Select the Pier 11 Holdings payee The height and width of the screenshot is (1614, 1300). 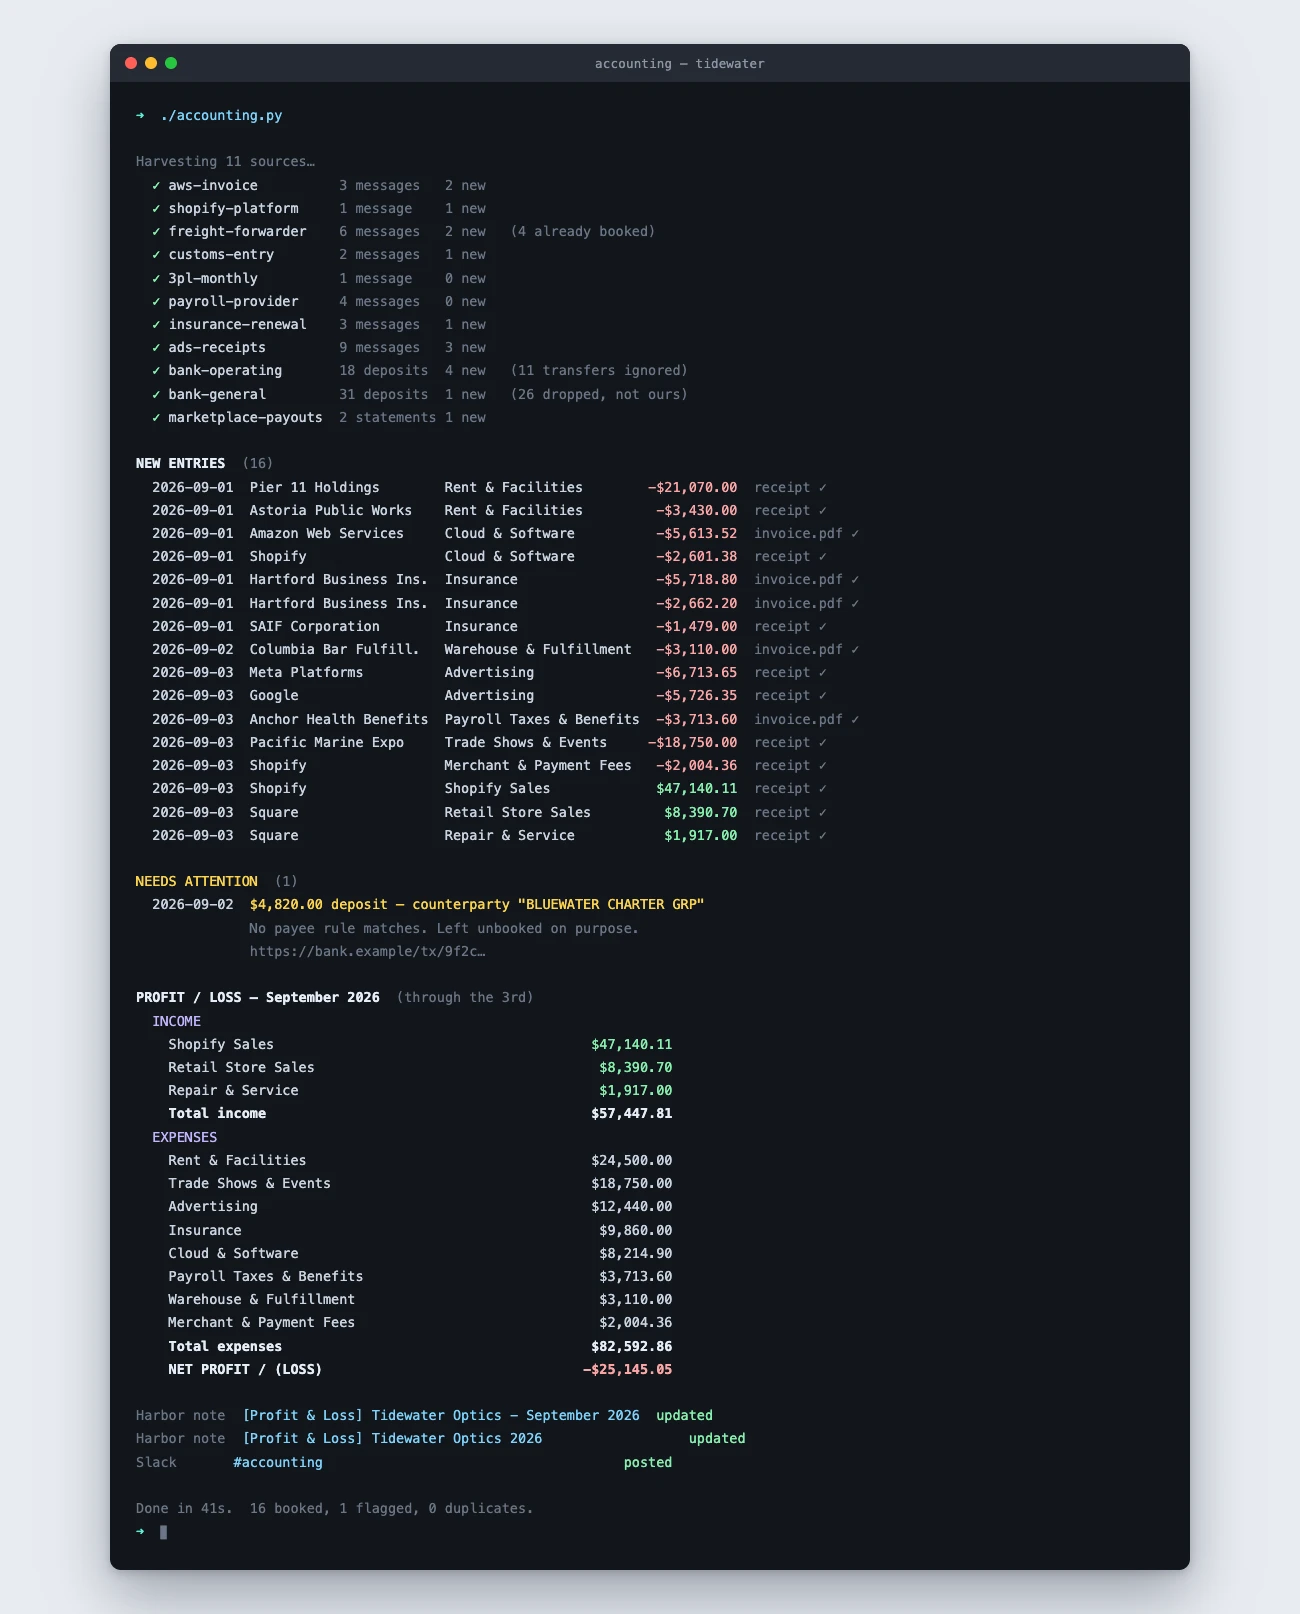pos(314,487)
